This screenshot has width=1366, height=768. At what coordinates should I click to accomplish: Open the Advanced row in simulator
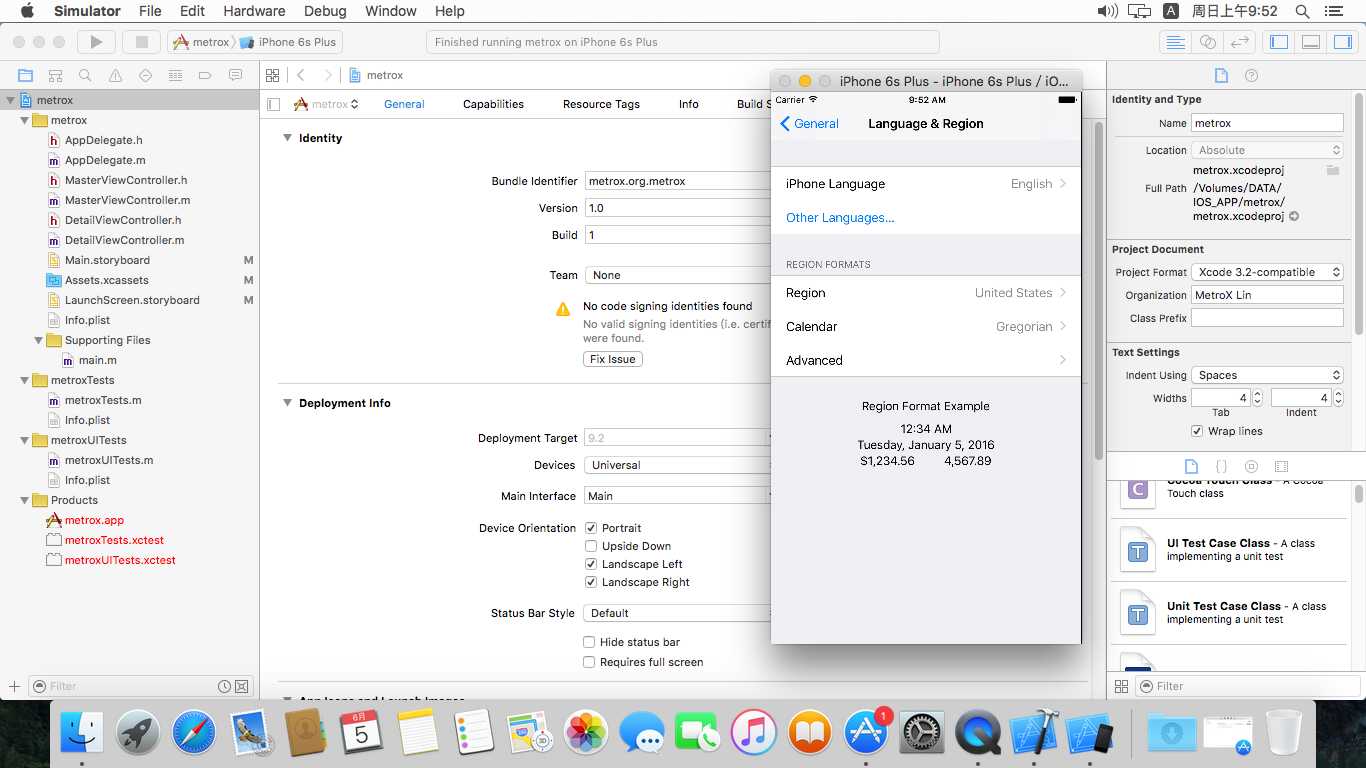click(926, 360)
